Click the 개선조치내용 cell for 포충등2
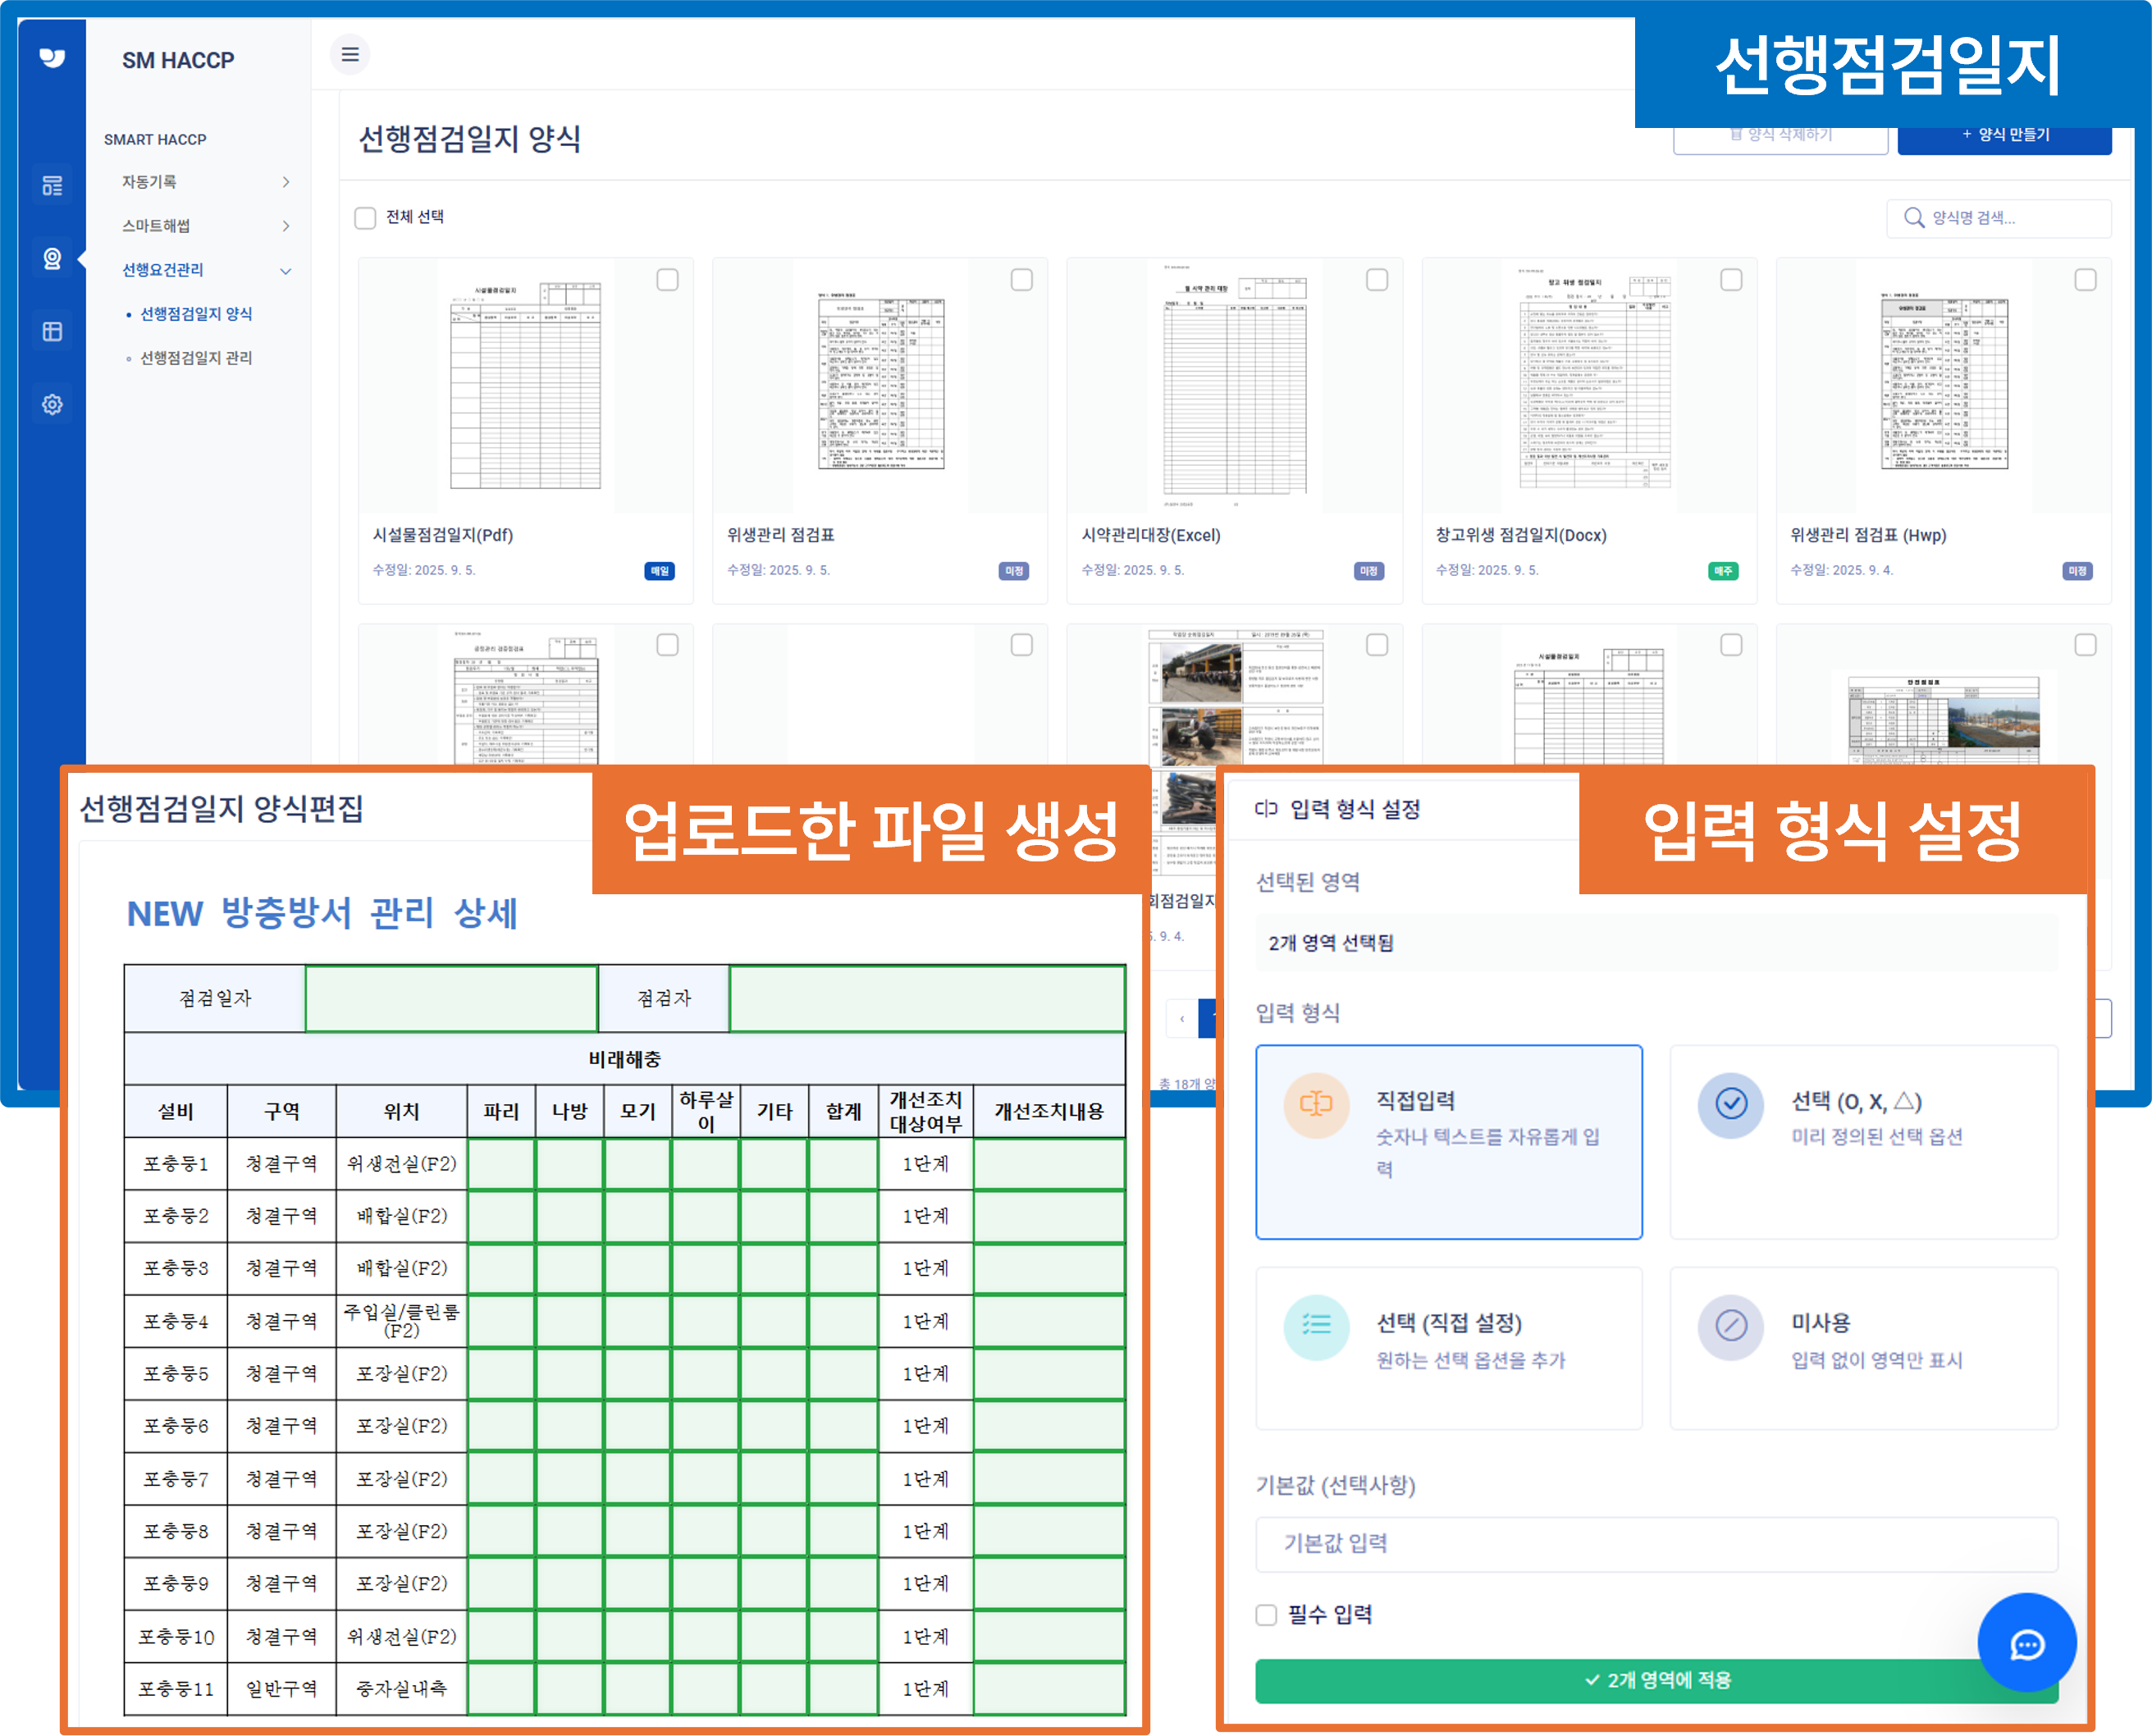The width and height of the screenshot is (2152, 1736). (x=1049, y=1216)
